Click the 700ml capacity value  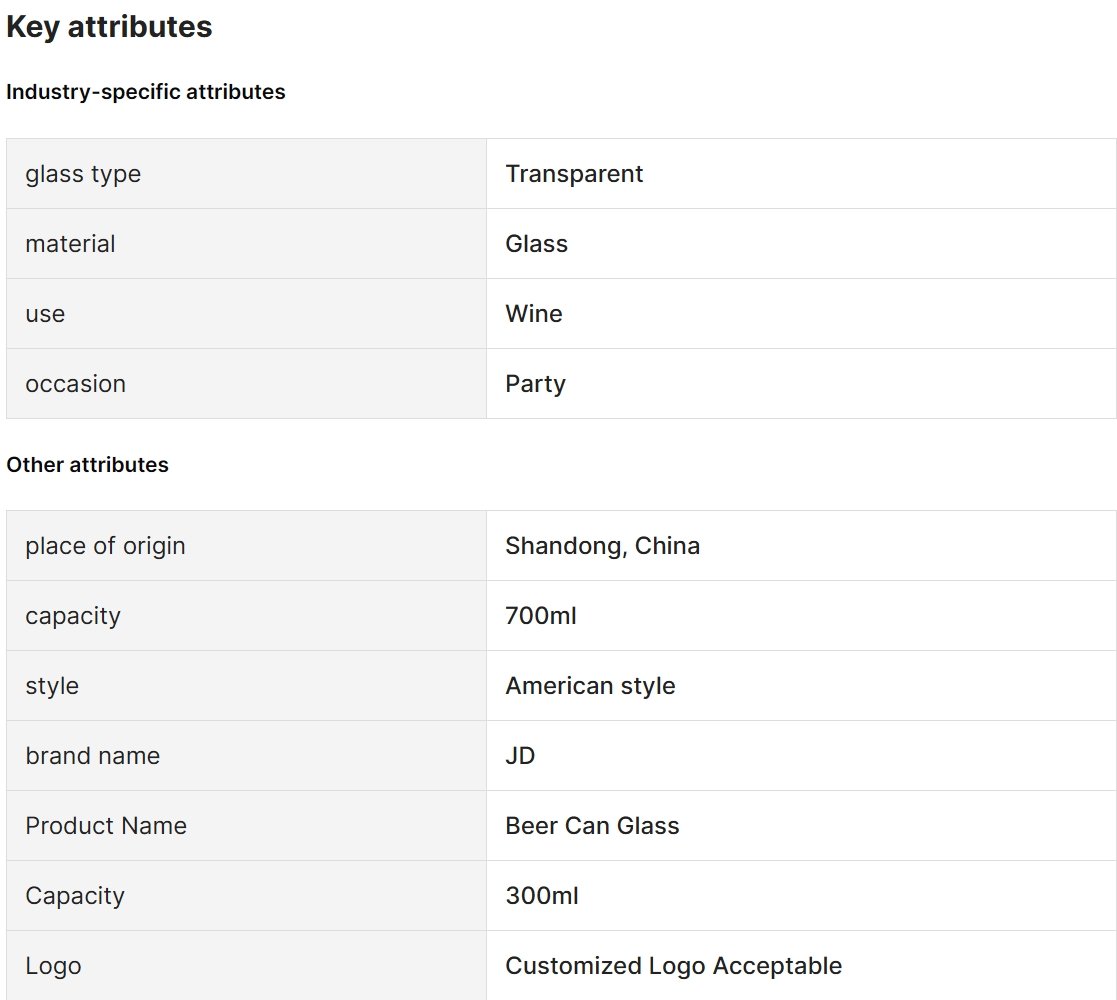[x=541, y=615]
